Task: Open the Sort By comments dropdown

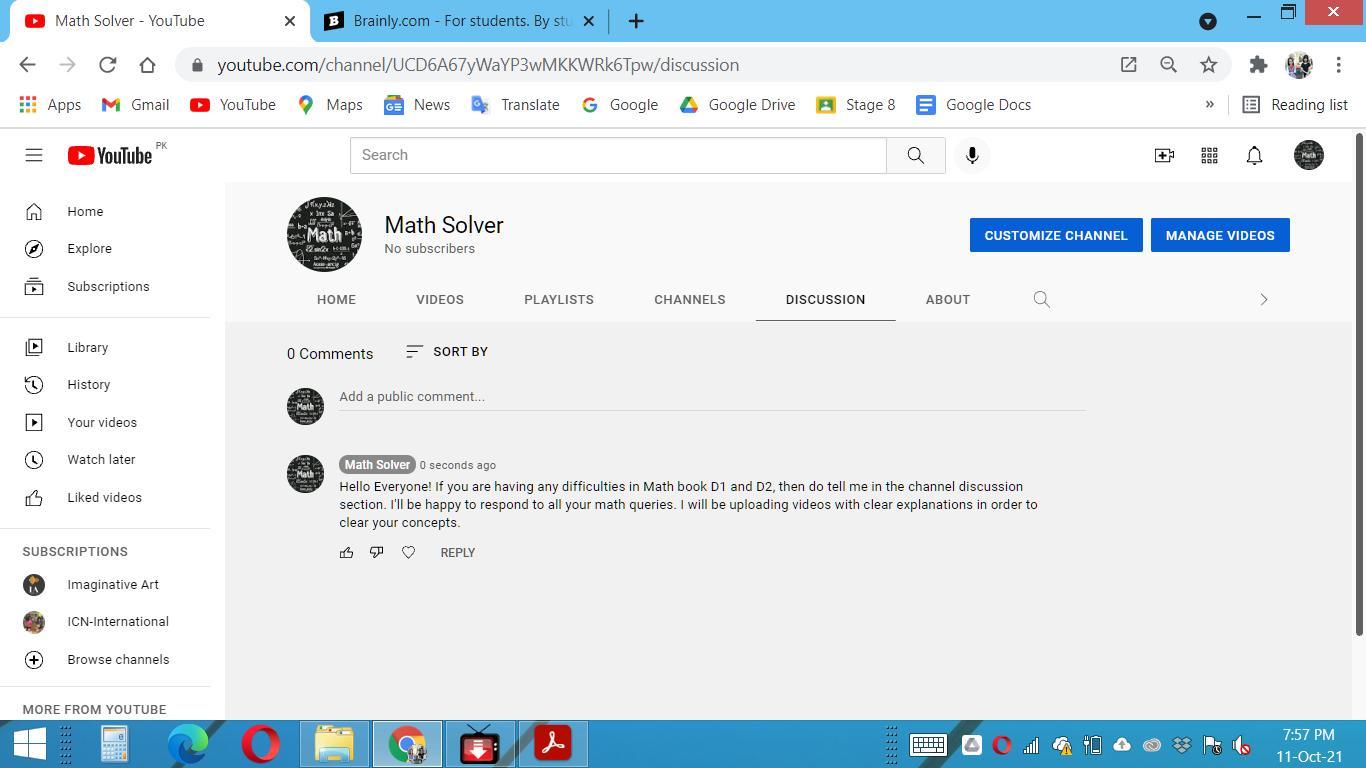Action: [447, 351]
